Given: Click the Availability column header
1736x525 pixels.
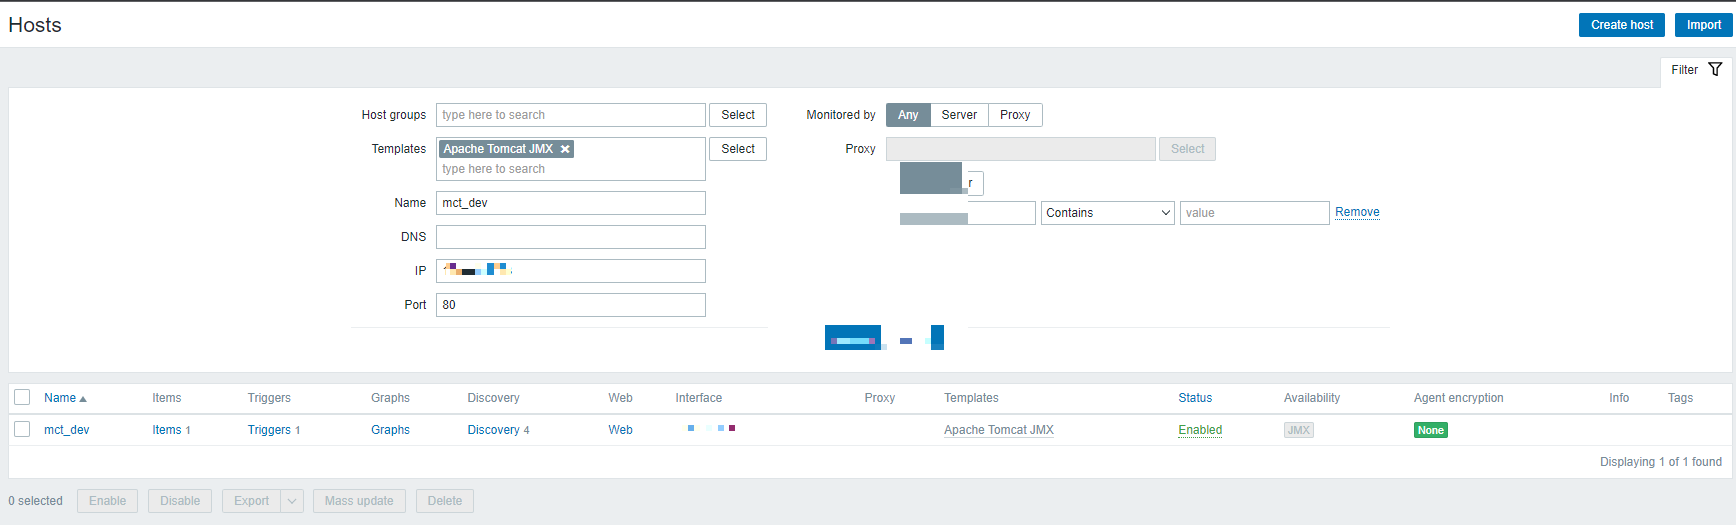Looking at the screenshot, I should pos(1312,398).
